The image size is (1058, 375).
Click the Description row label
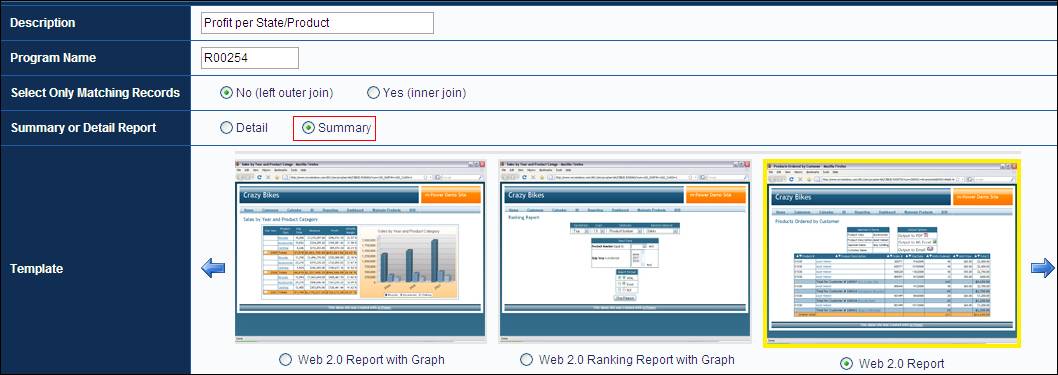point(43,22)
